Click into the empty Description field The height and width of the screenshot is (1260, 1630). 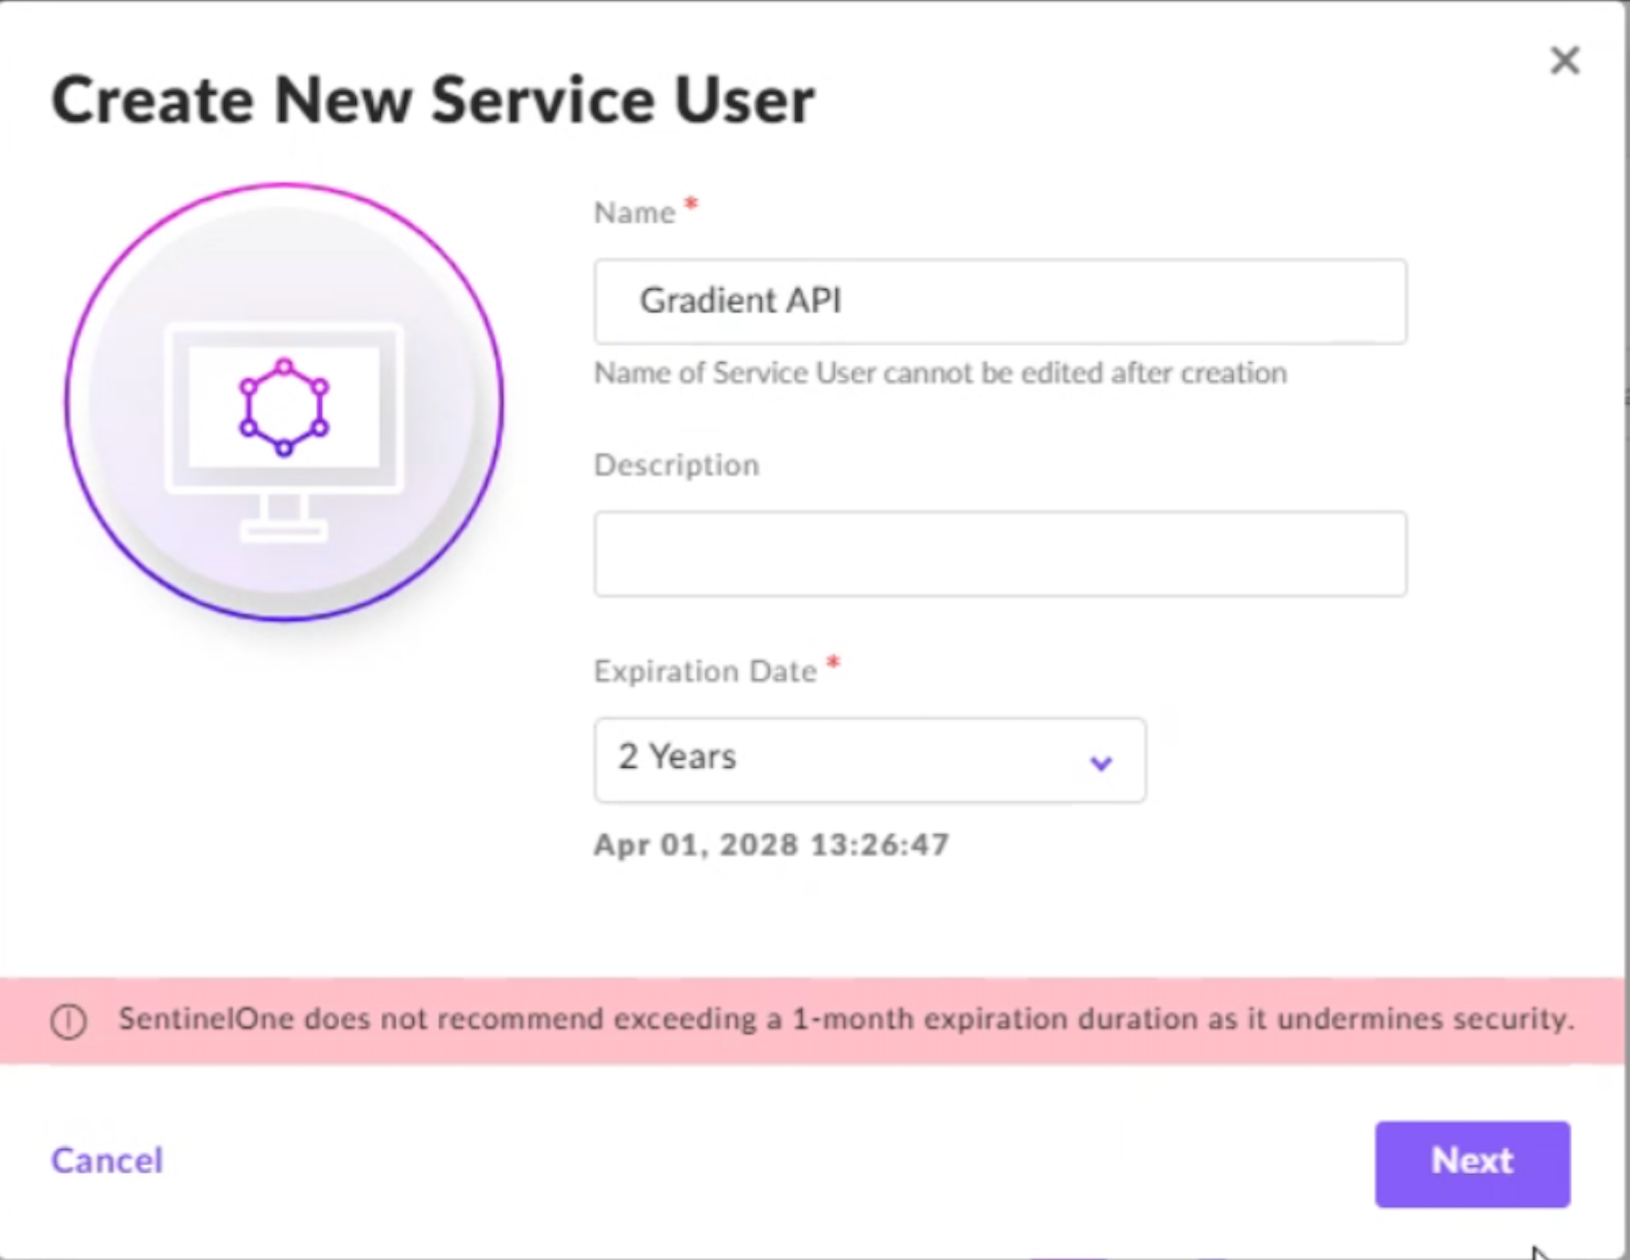[x=1000, y=554]
